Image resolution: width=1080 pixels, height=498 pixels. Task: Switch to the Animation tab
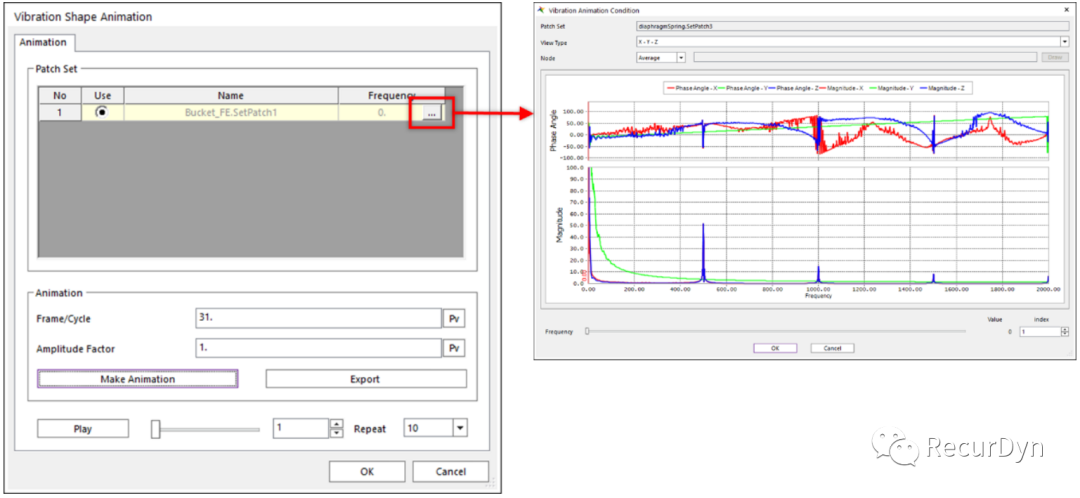pos(44,42)
